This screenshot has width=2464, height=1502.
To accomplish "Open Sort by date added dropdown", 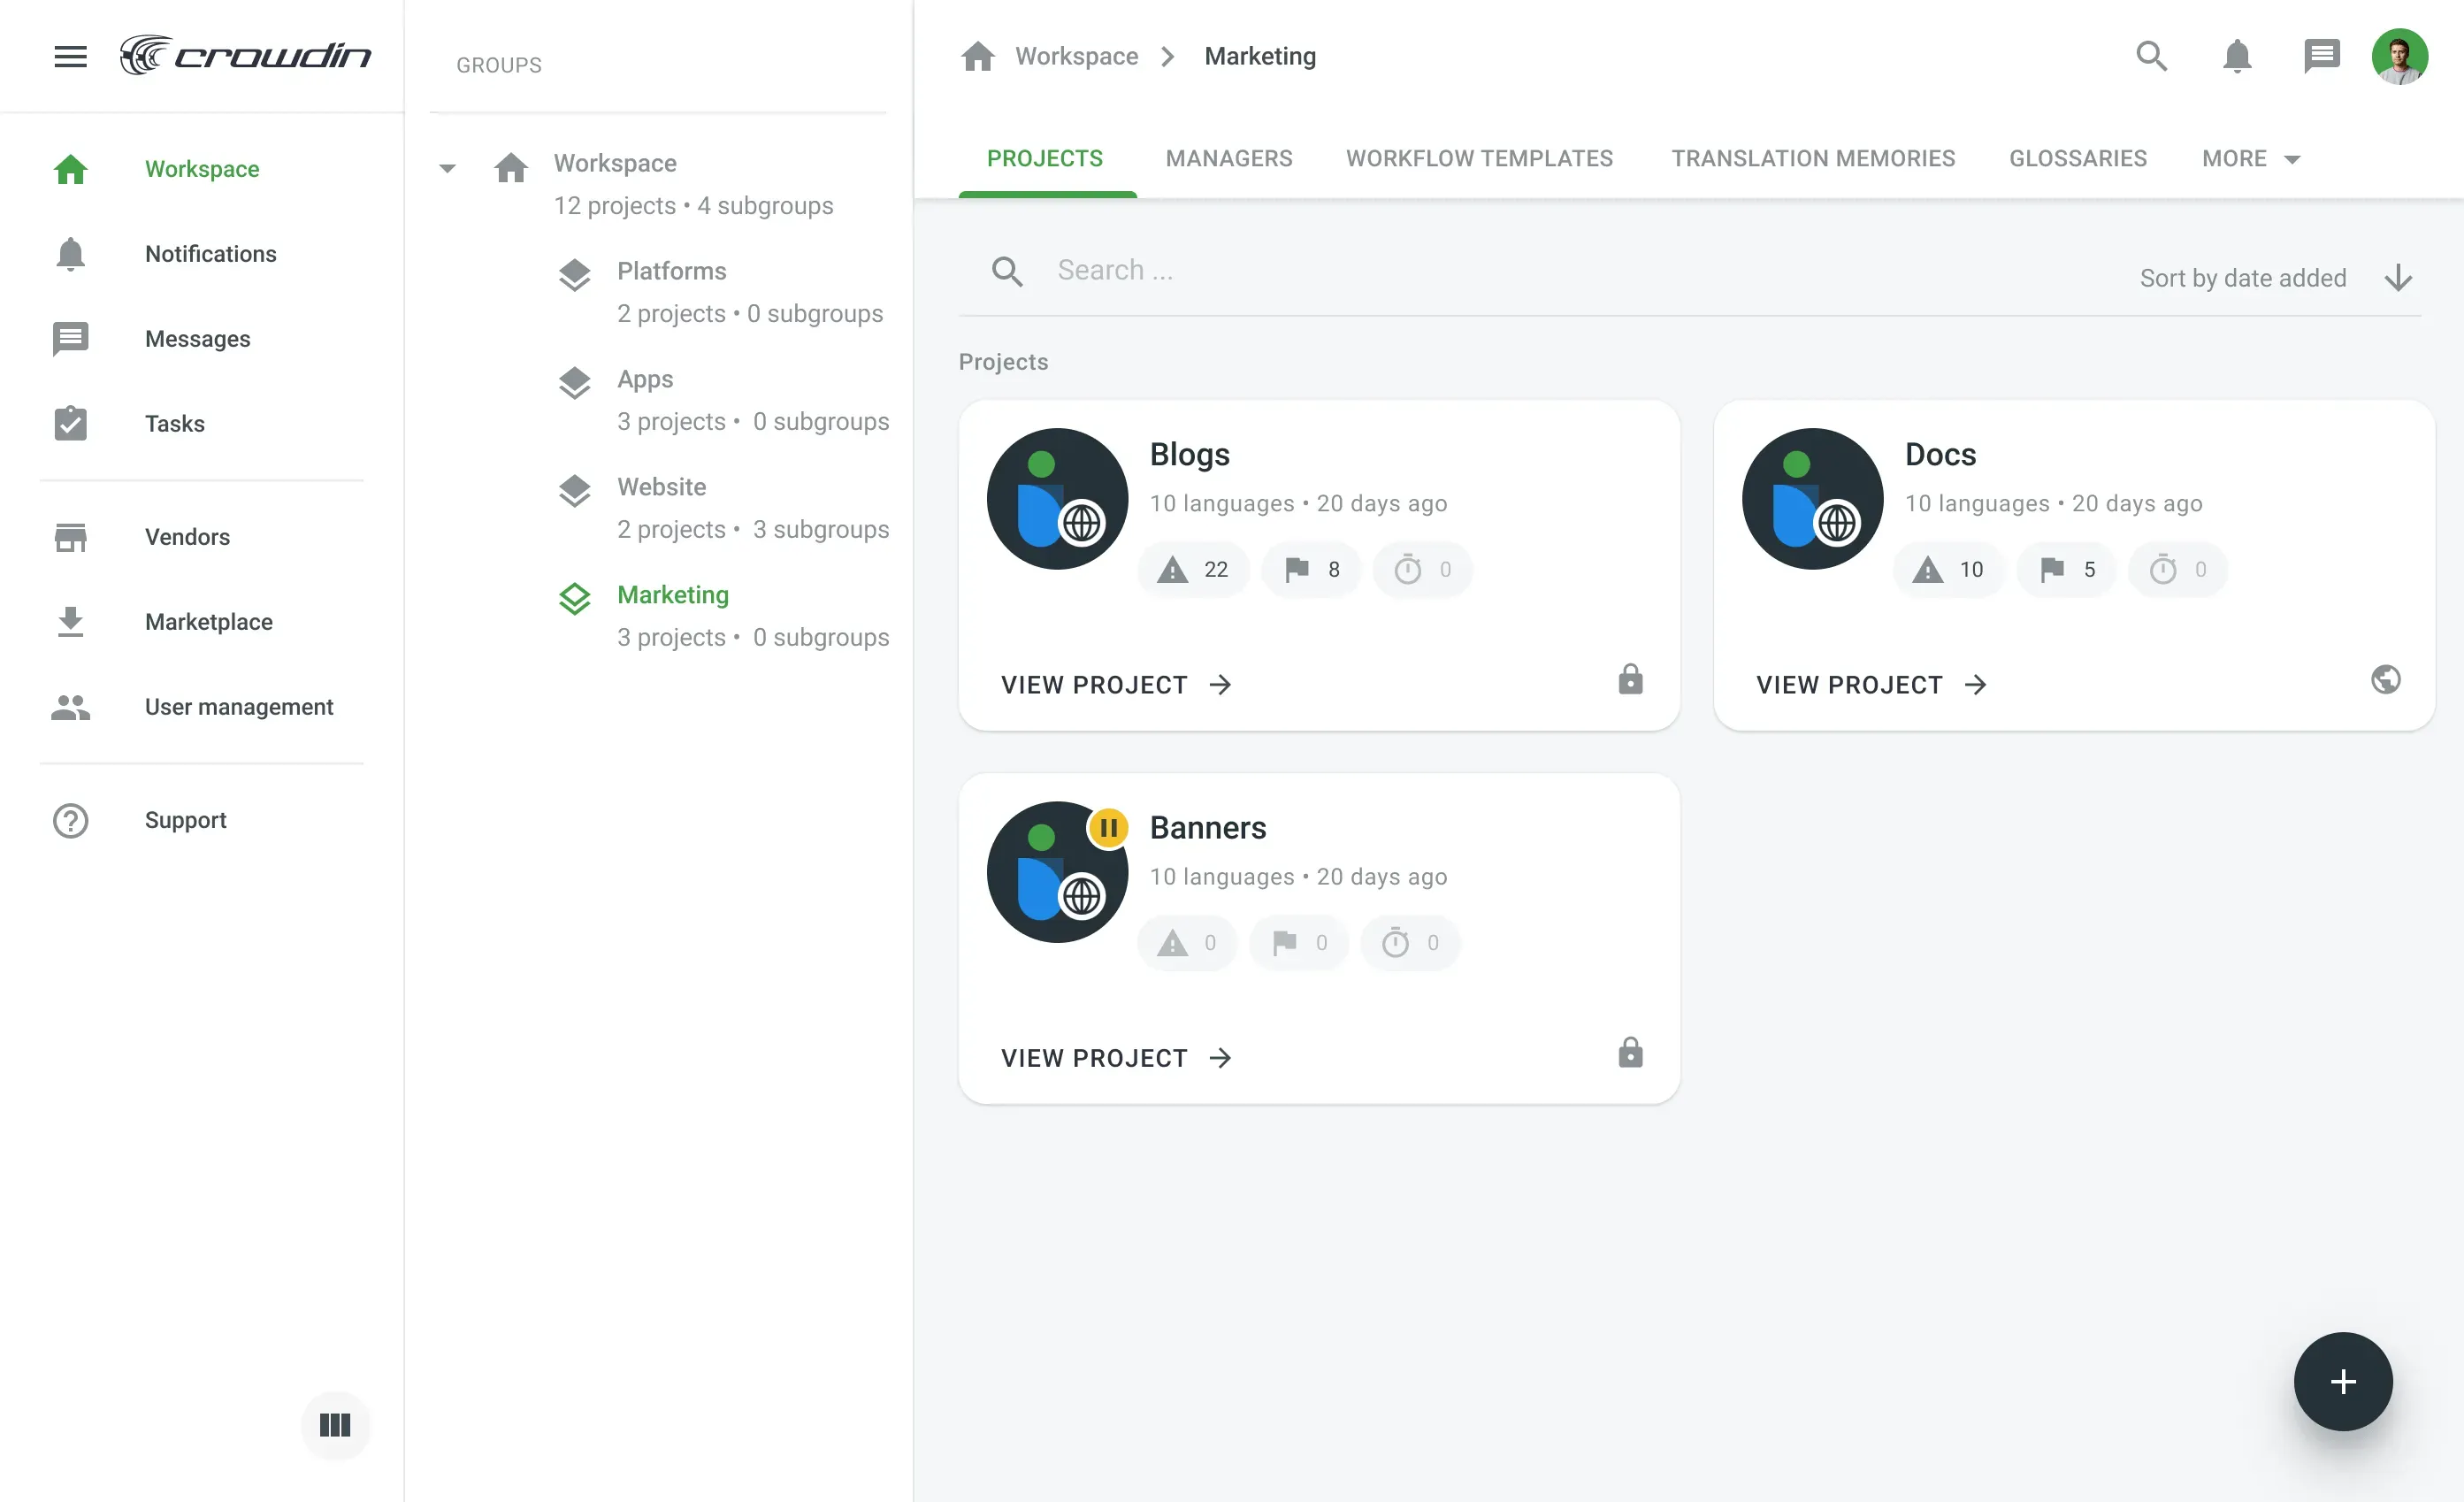I will tap(2242, 278).
